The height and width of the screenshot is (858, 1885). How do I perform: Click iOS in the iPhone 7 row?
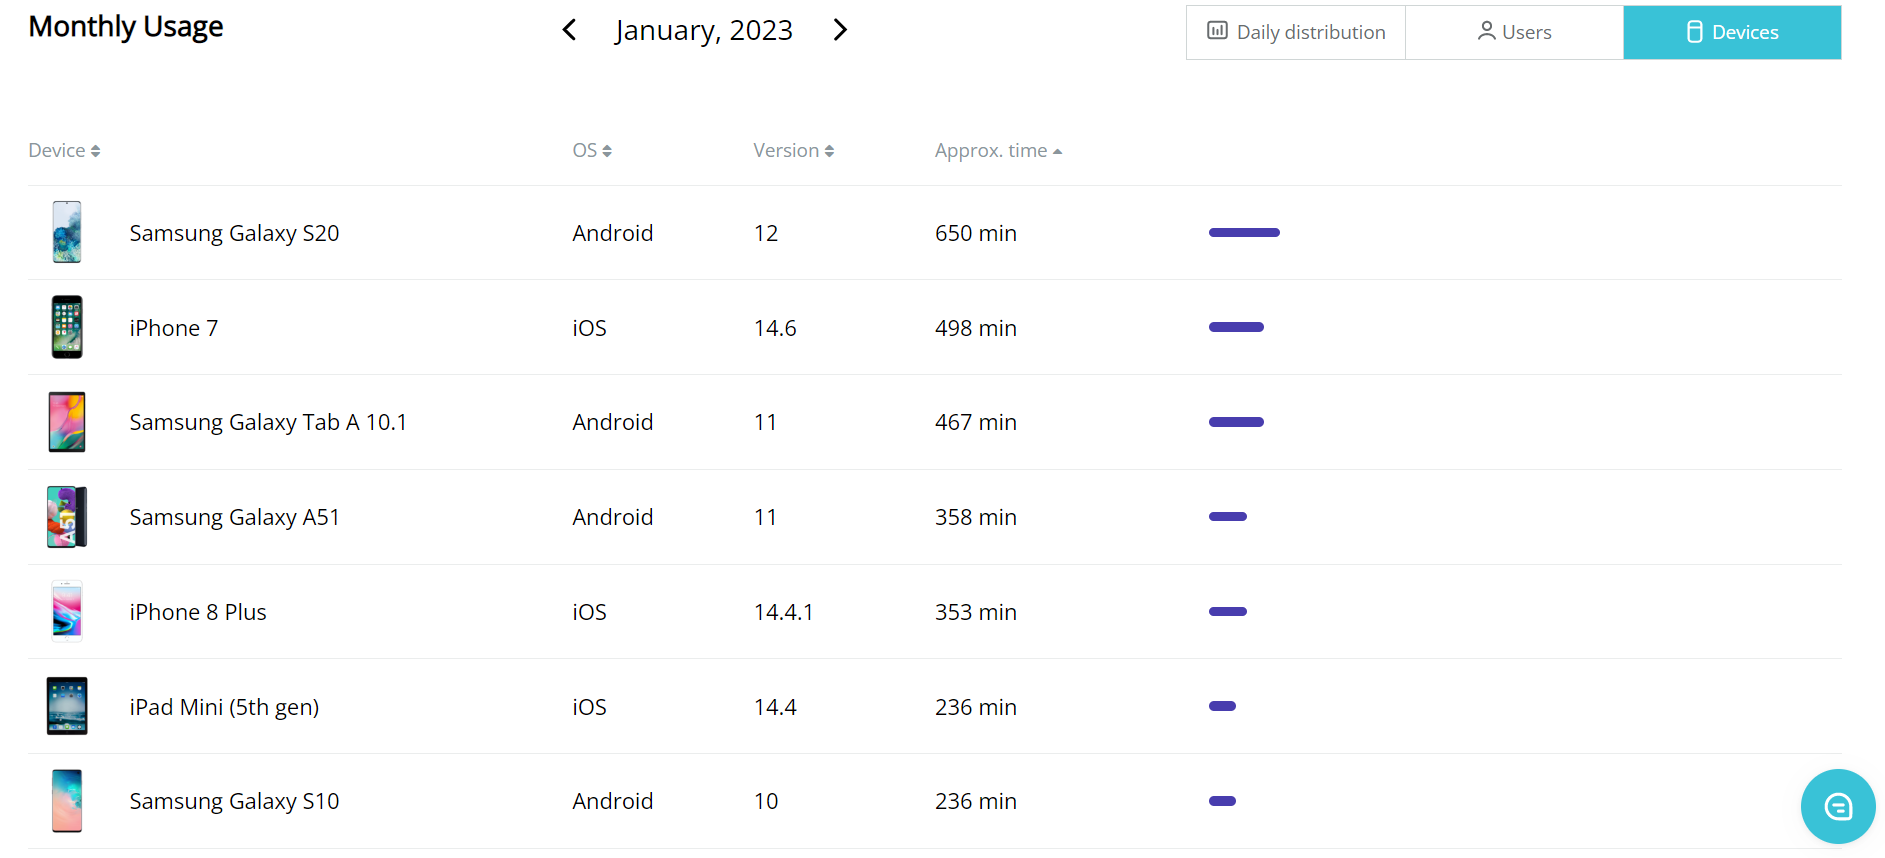click(x=590, y=328)
